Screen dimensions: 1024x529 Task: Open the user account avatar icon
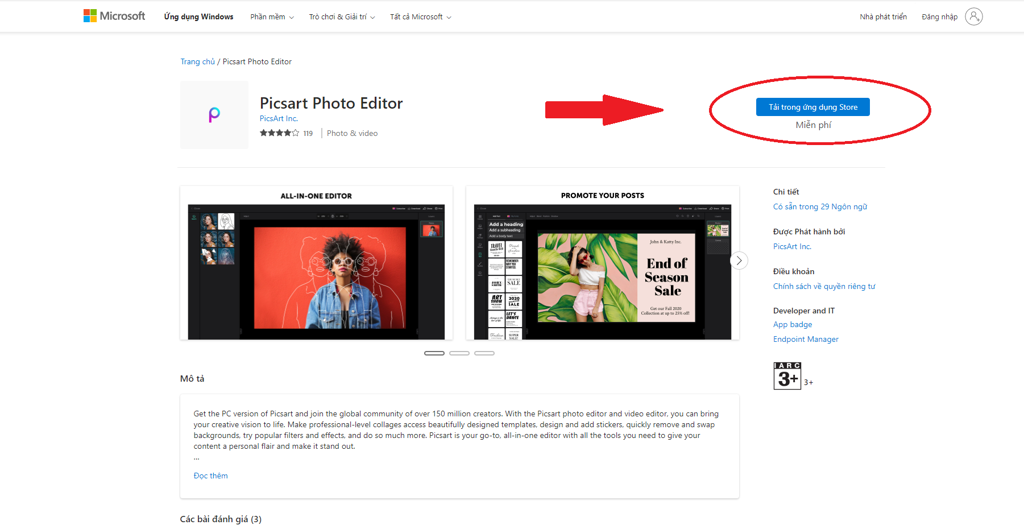973,16
